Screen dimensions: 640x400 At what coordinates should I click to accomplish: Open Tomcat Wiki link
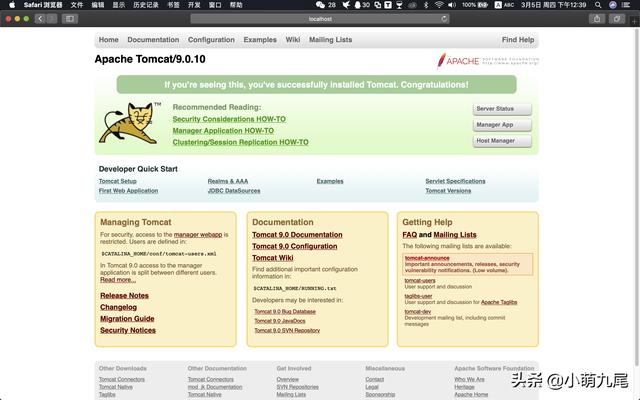click(x=272, y=258)
